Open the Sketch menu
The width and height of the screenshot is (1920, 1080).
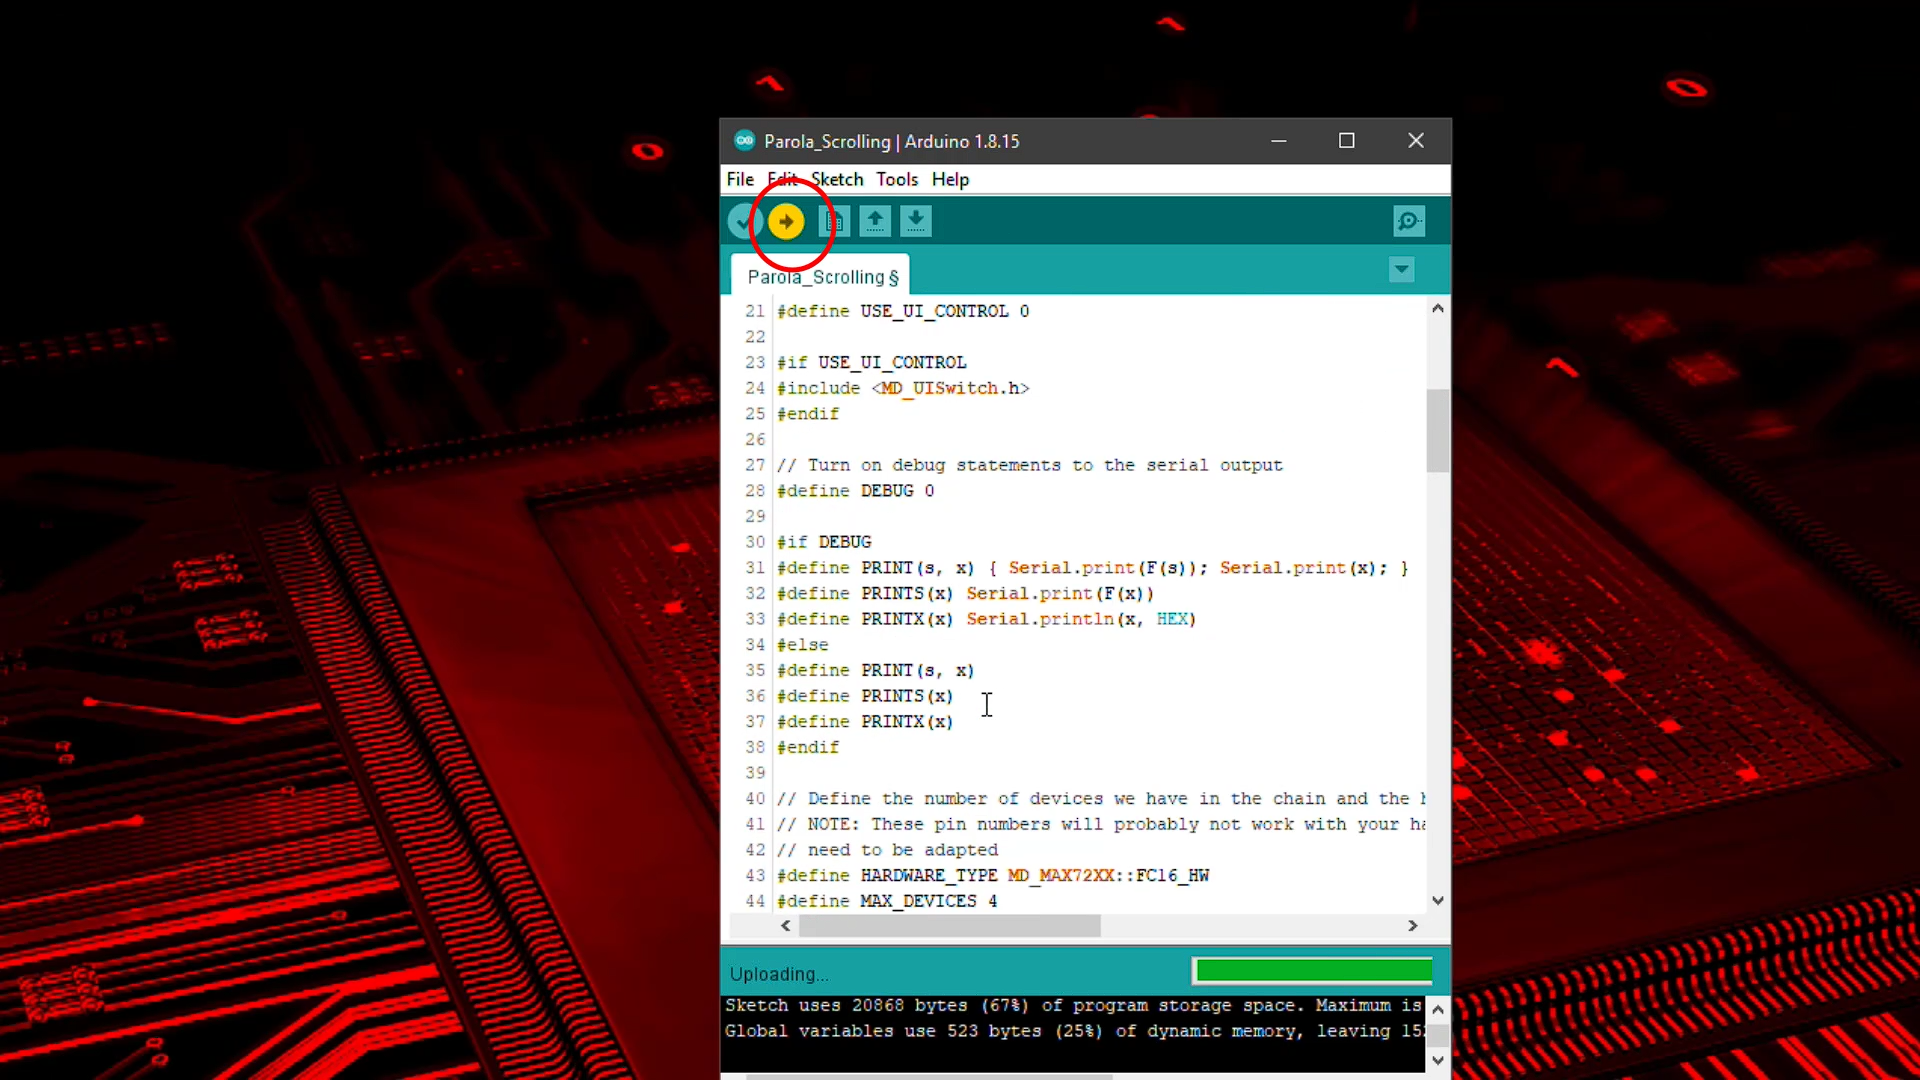[x=837, y=179]
